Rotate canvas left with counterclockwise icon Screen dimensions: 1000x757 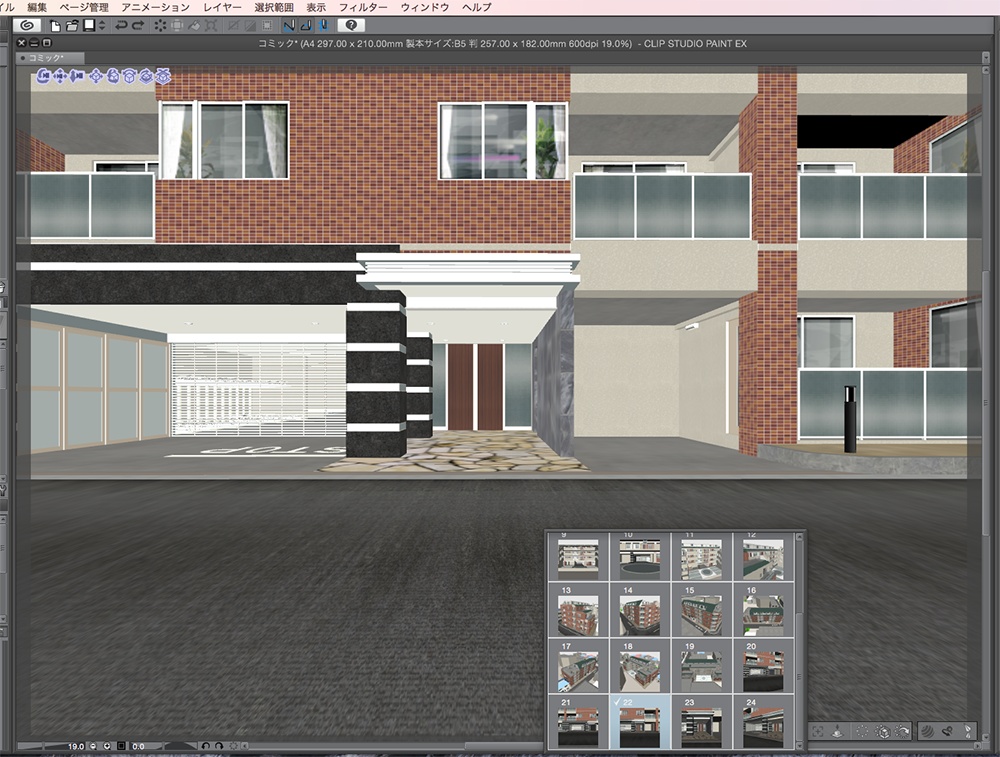(205, 746)
